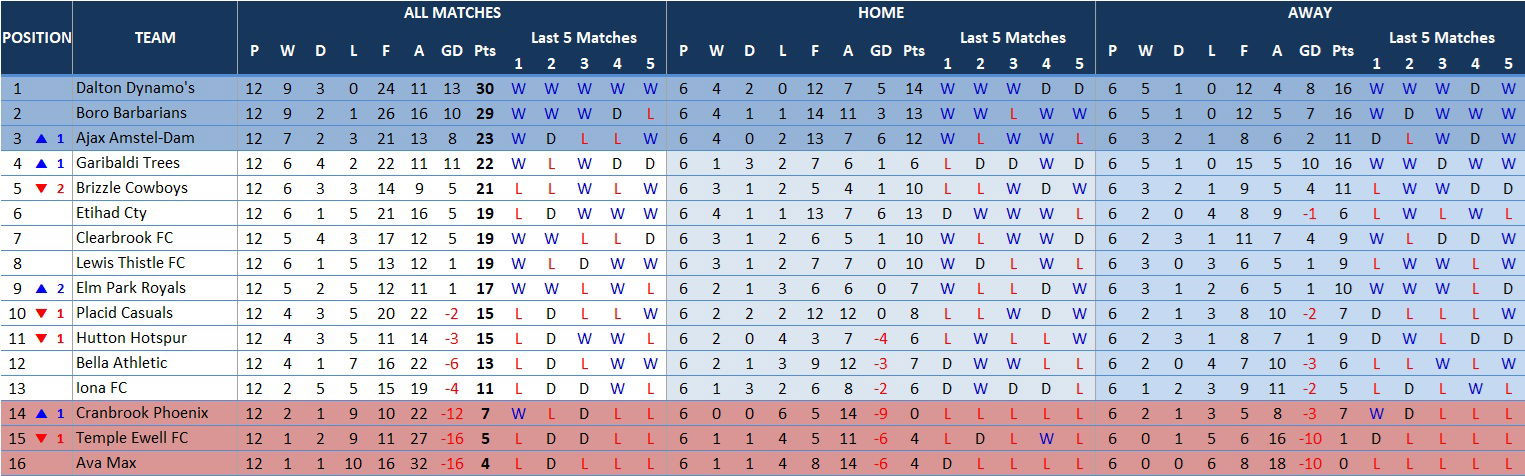Click the blue up arrow beside Elm Park Royals
Screen dimensions: 1525x476
pyautogui.click(x=41, y=288)
